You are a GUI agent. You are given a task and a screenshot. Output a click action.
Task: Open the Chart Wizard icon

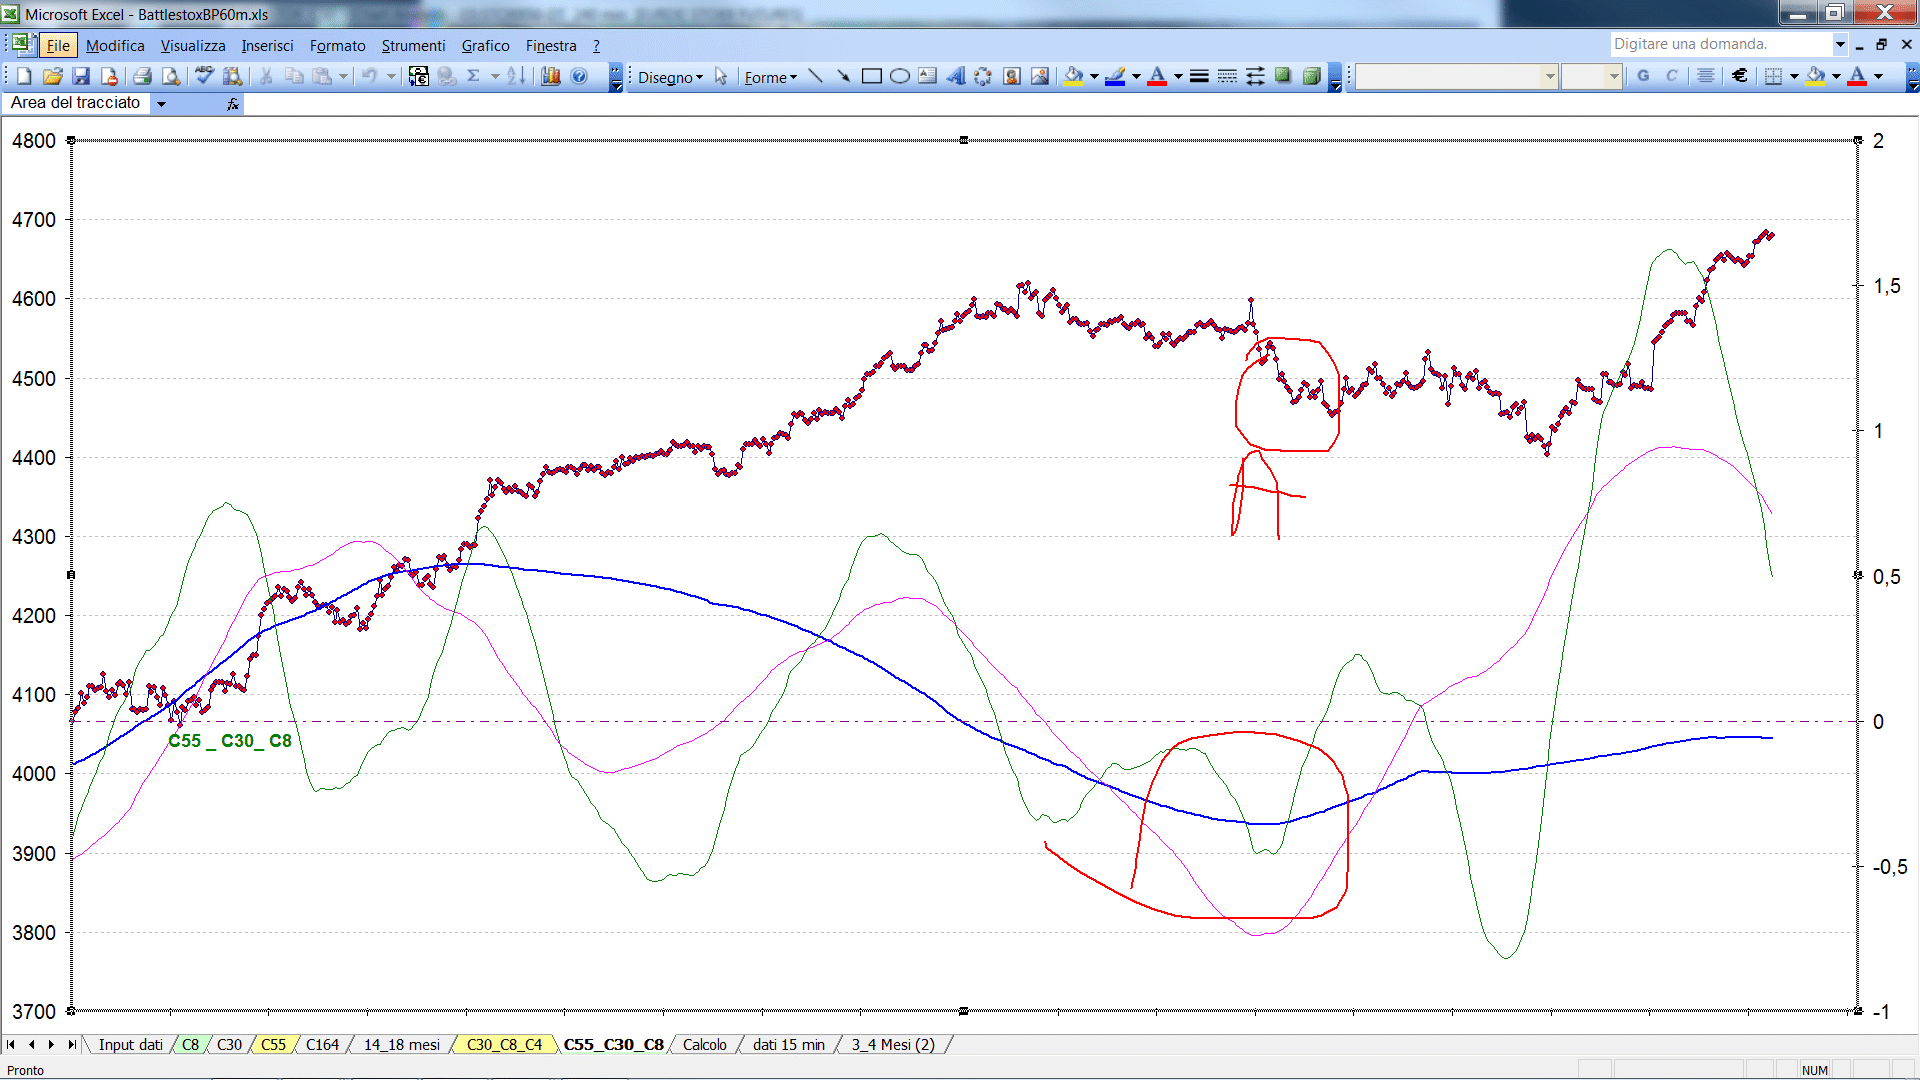click(550, 76)
